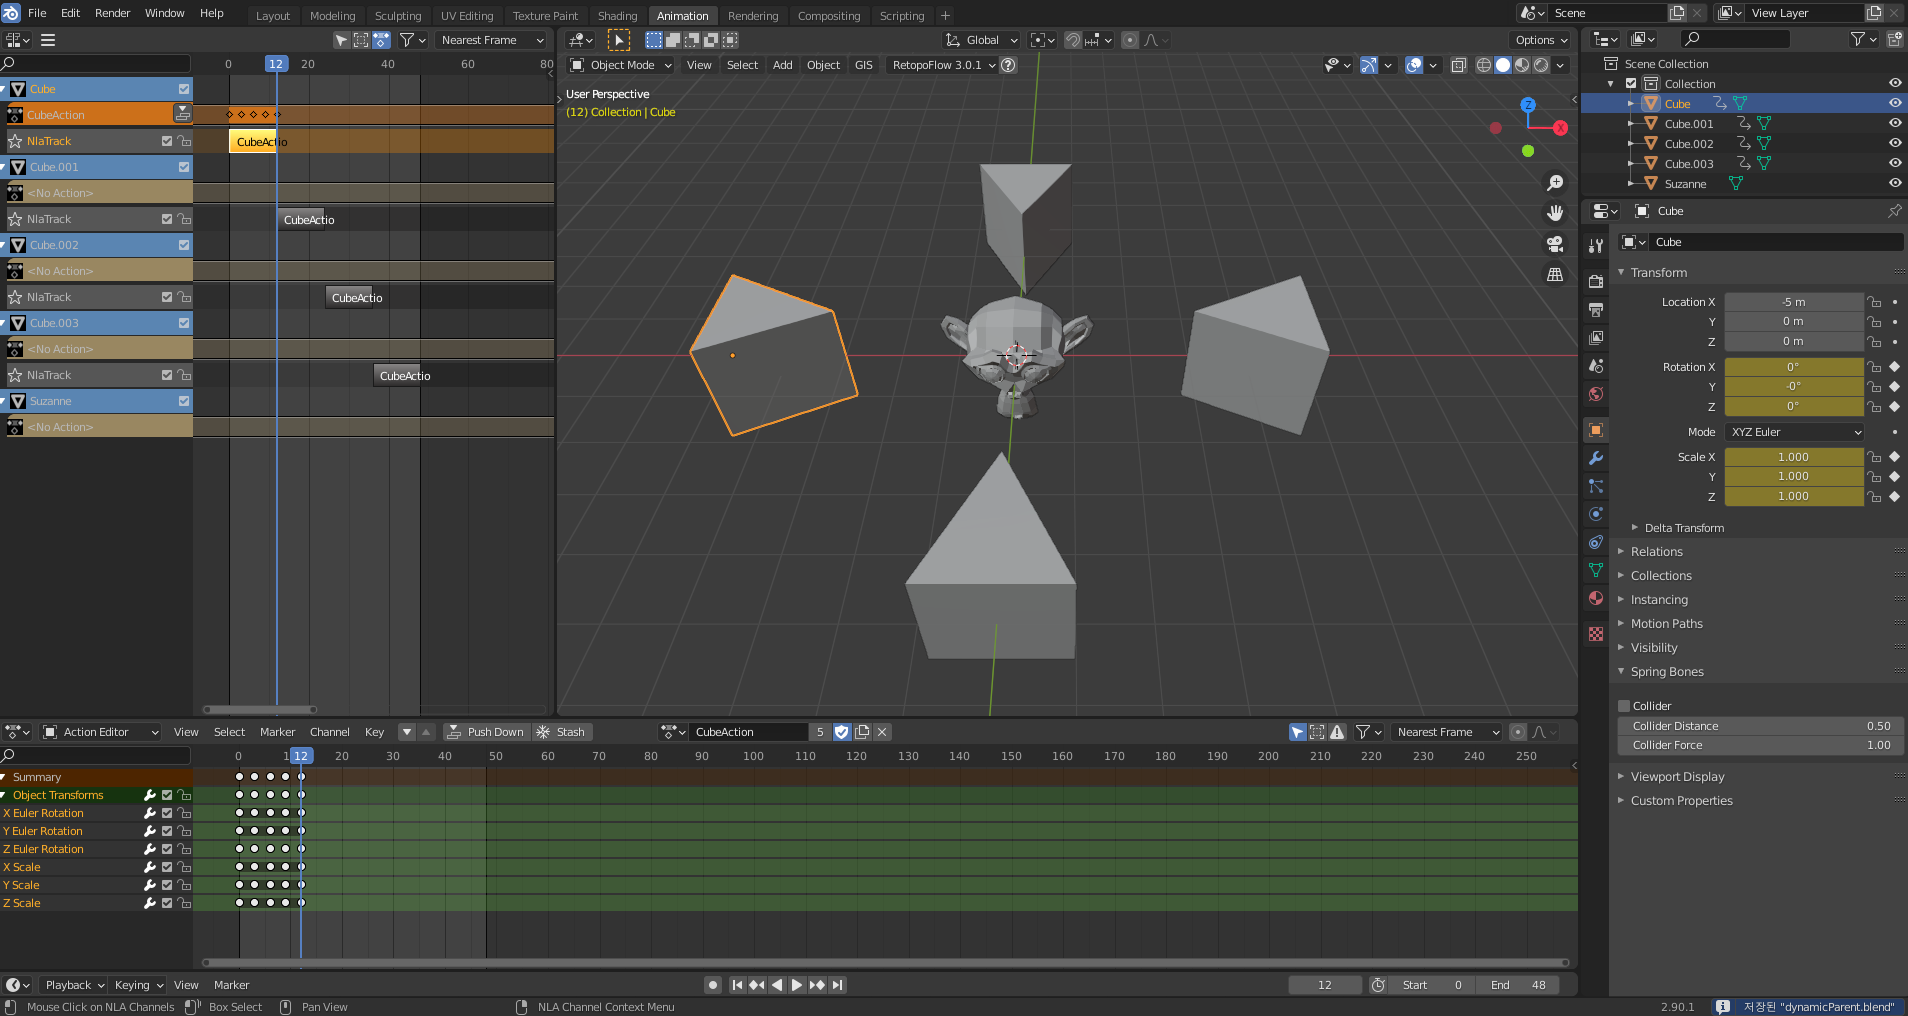Hide Suzanne in outliner with eye icon
The width and height of the screenshot is (1908, 1016).
tap(1894, 183)
